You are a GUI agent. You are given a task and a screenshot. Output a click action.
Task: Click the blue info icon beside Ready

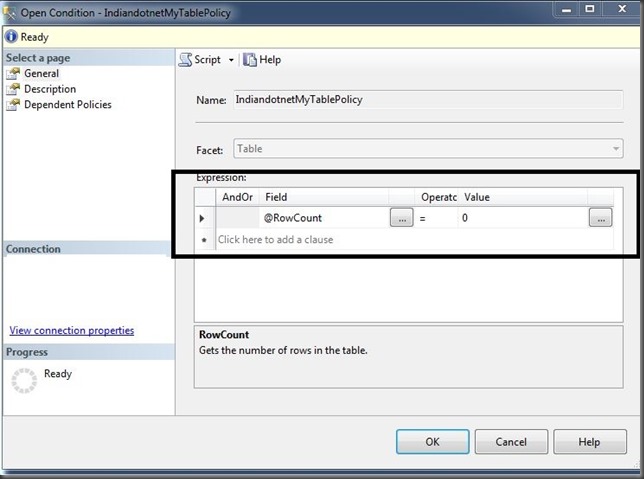[11, 37]
